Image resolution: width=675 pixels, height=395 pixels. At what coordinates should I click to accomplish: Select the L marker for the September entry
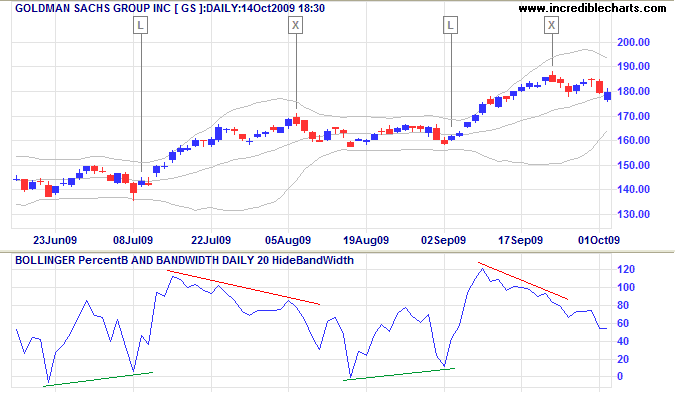pyautogui.click(x=450, y=25)
